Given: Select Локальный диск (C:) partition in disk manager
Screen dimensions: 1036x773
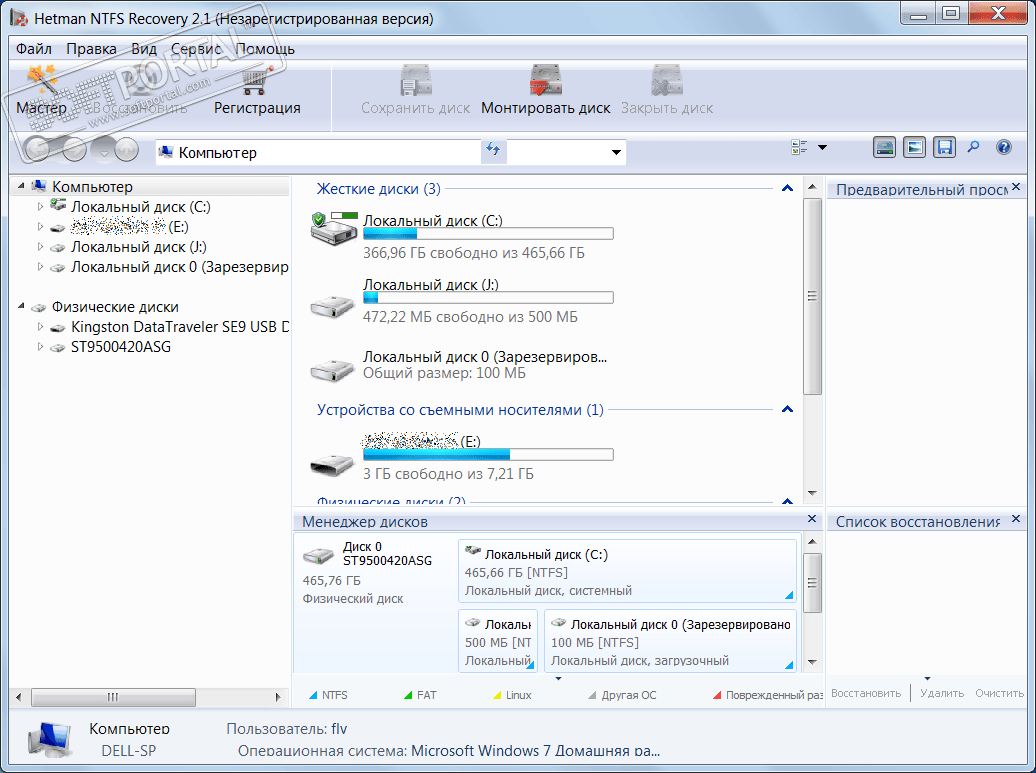Looking at the screenshot, I should 627,571.
